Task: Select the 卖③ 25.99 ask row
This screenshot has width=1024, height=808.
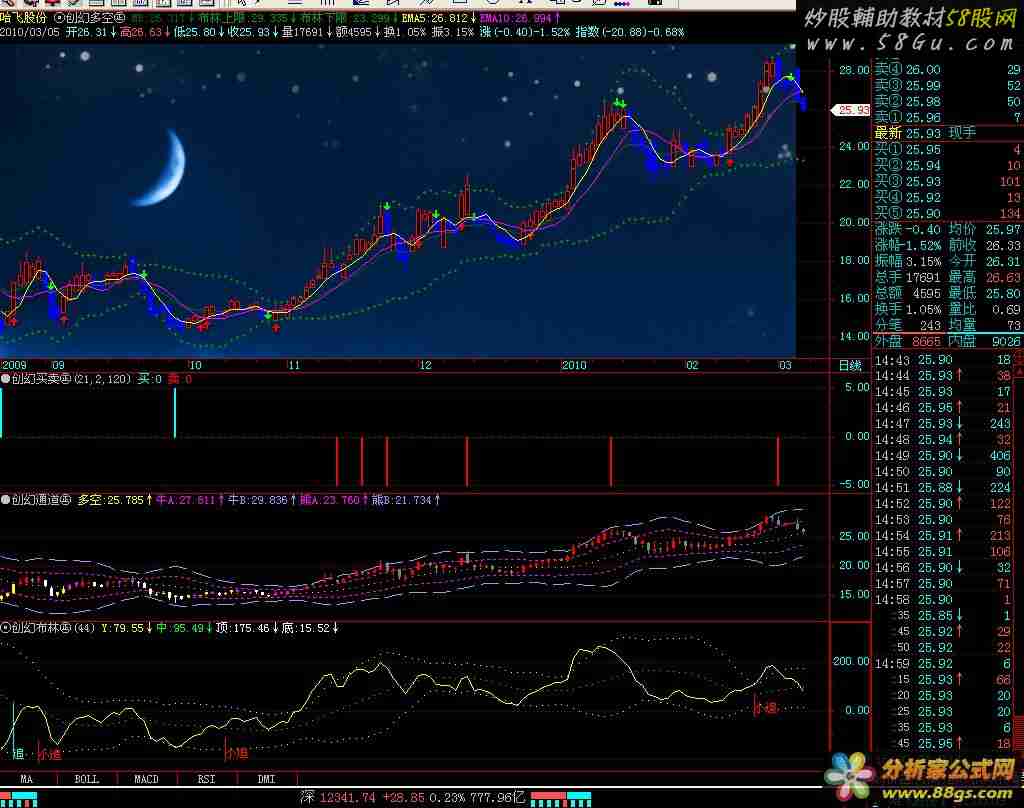Action: (x=948, y=86)
